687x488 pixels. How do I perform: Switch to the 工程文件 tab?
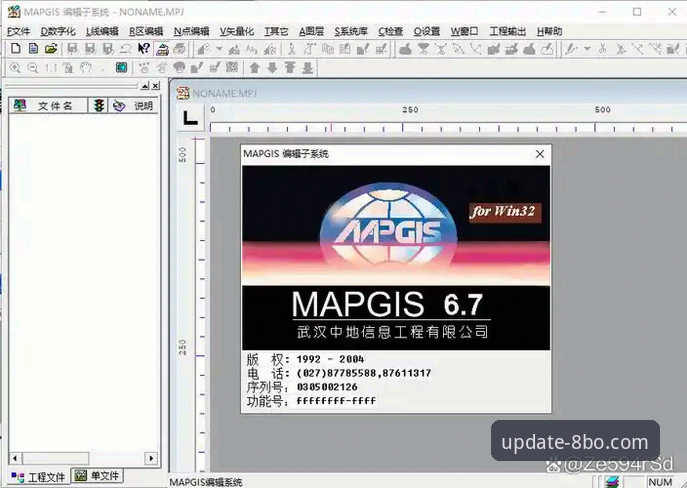[x=39, y=477]
